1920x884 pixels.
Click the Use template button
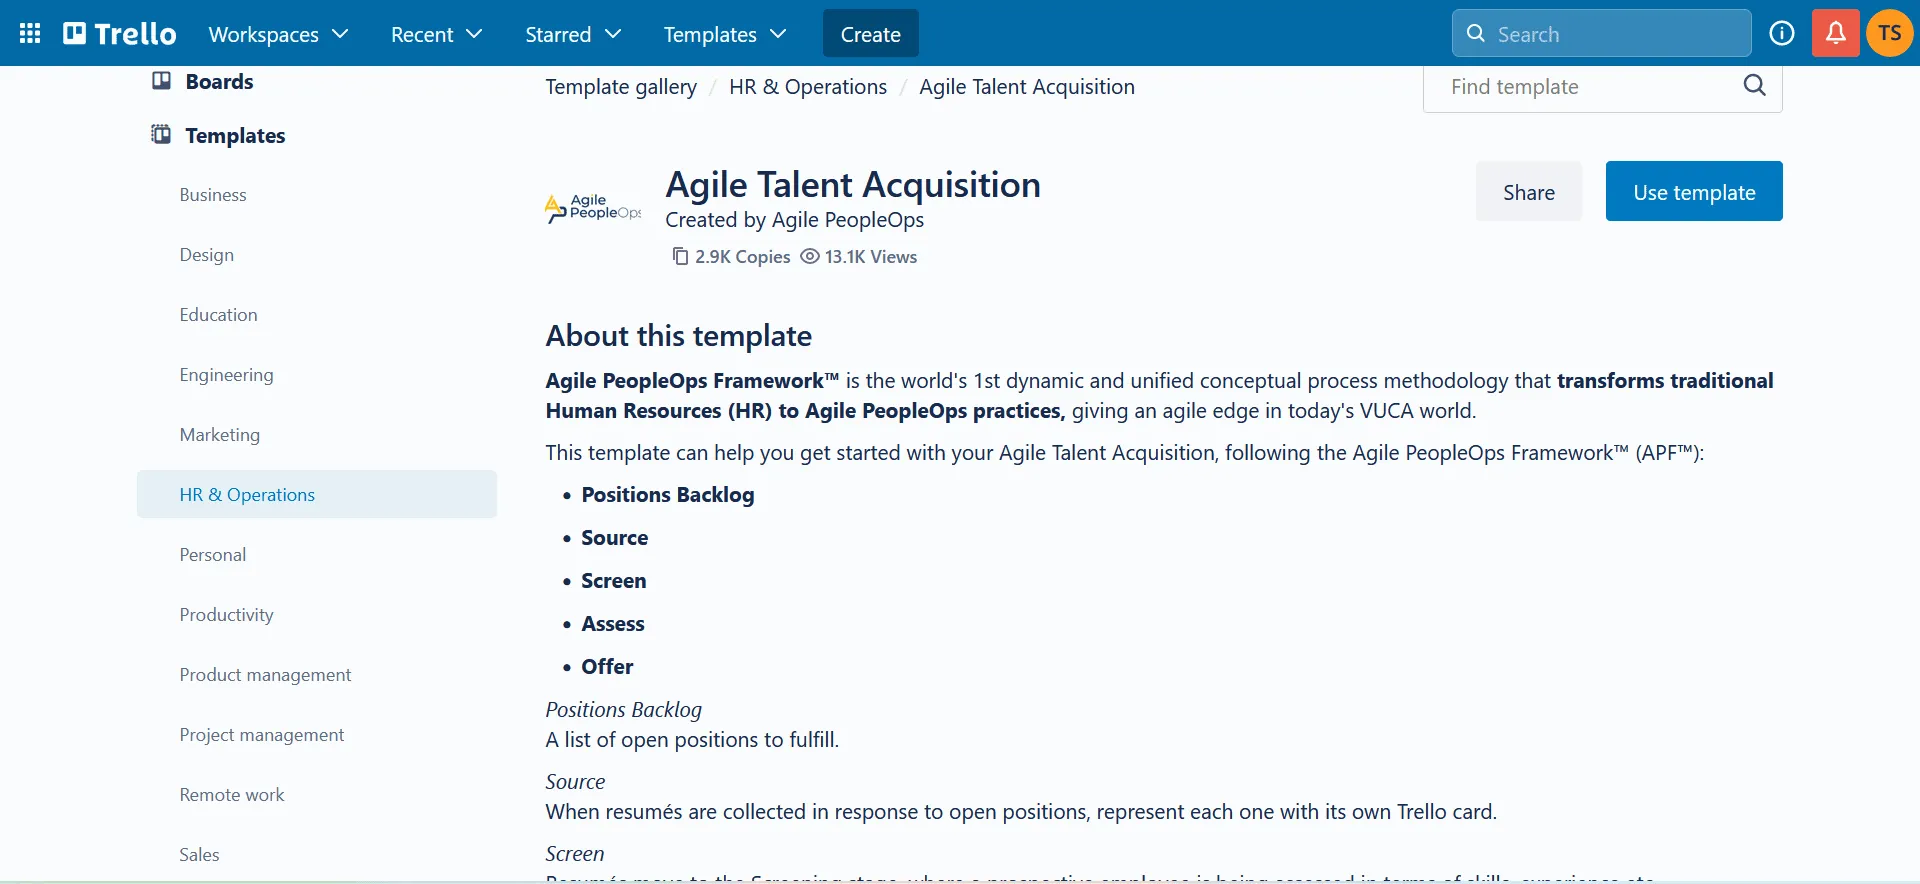pyautogui.click(x=1693, y=192)
